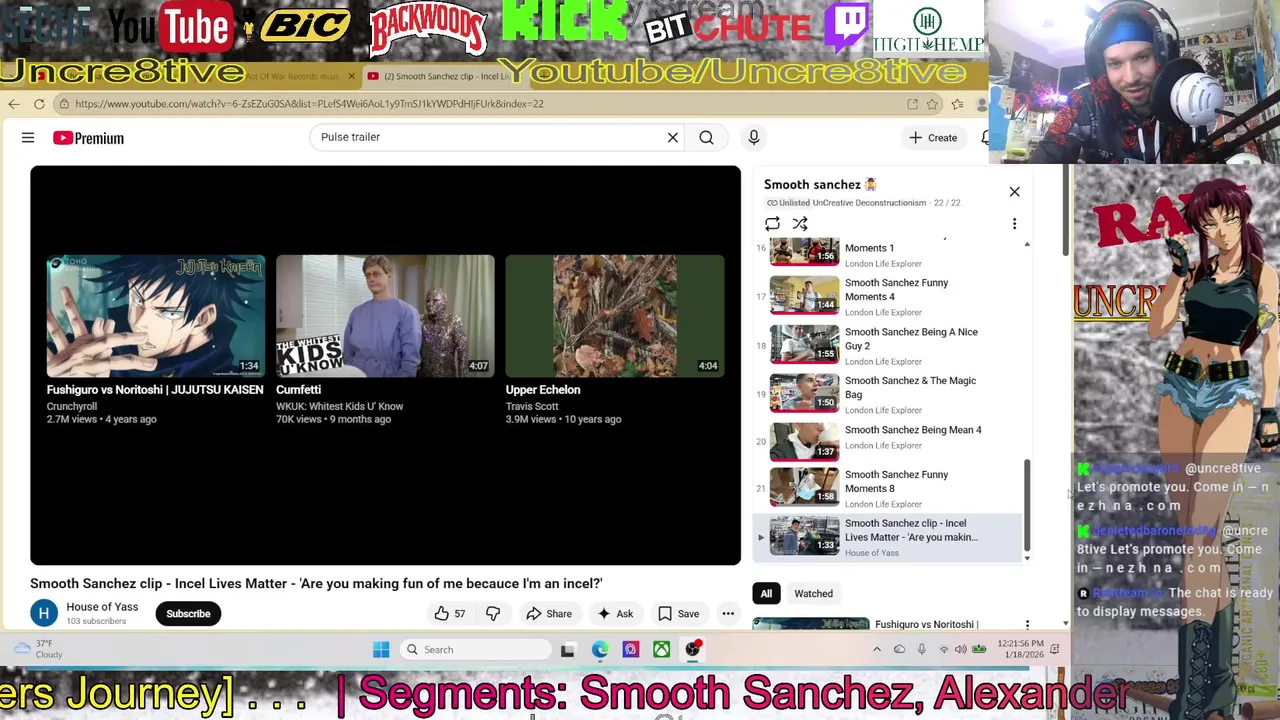Select the browser address bar URL

pos(309,104)
